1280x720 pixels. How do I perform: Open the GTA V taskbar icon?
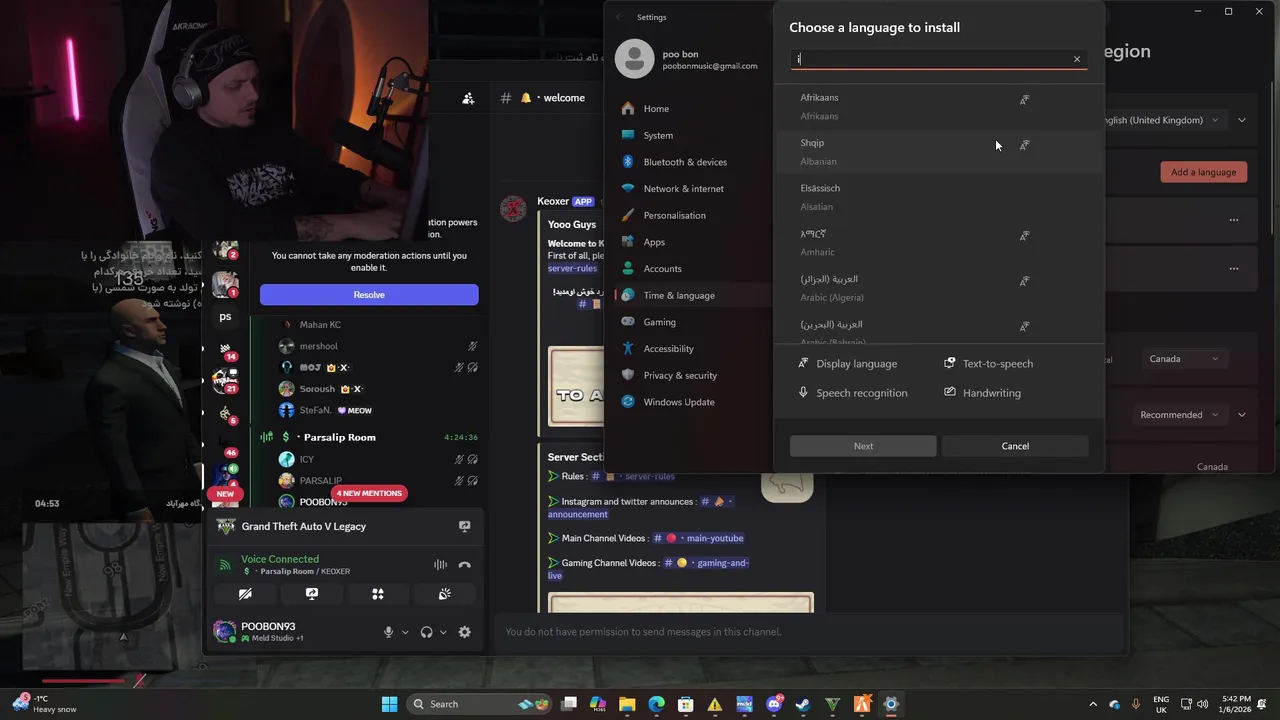[832, 704]
